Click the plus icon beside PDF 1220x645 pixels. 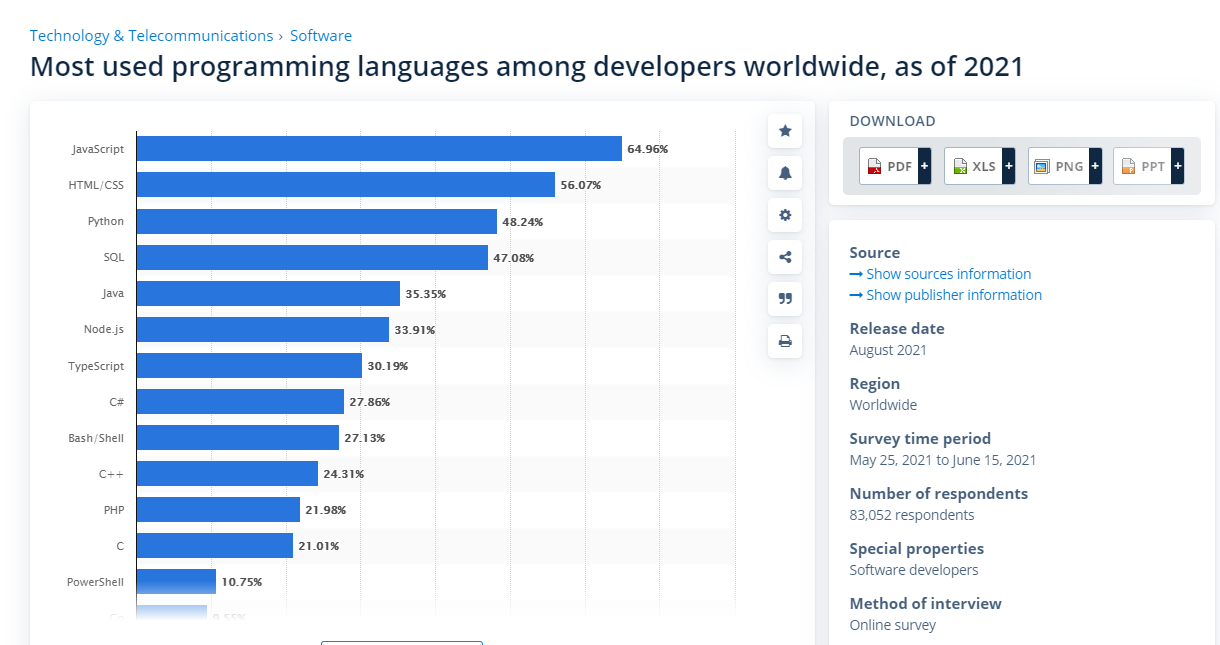coord(924,166)
